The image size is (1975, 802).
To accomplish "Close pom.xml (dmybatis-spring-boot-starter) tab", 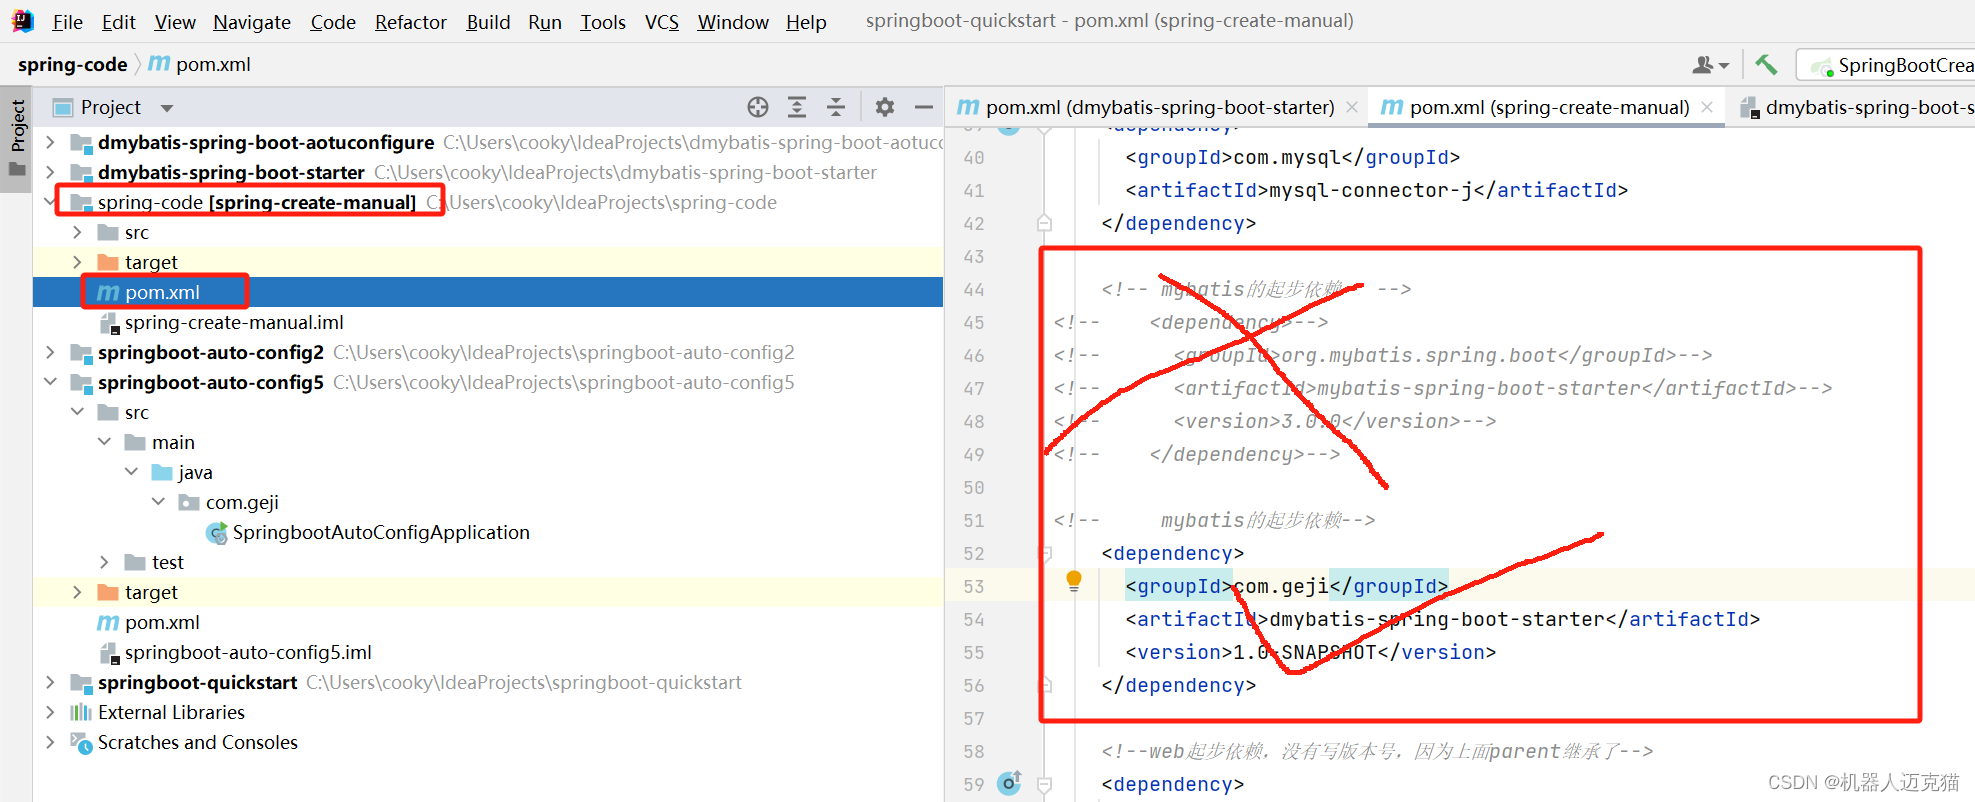I will (1352, 107).
